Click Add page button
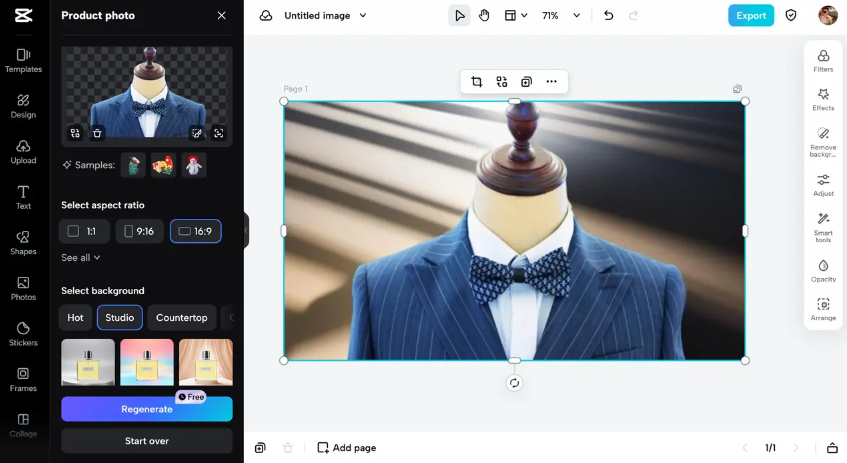 click(346, 448)
